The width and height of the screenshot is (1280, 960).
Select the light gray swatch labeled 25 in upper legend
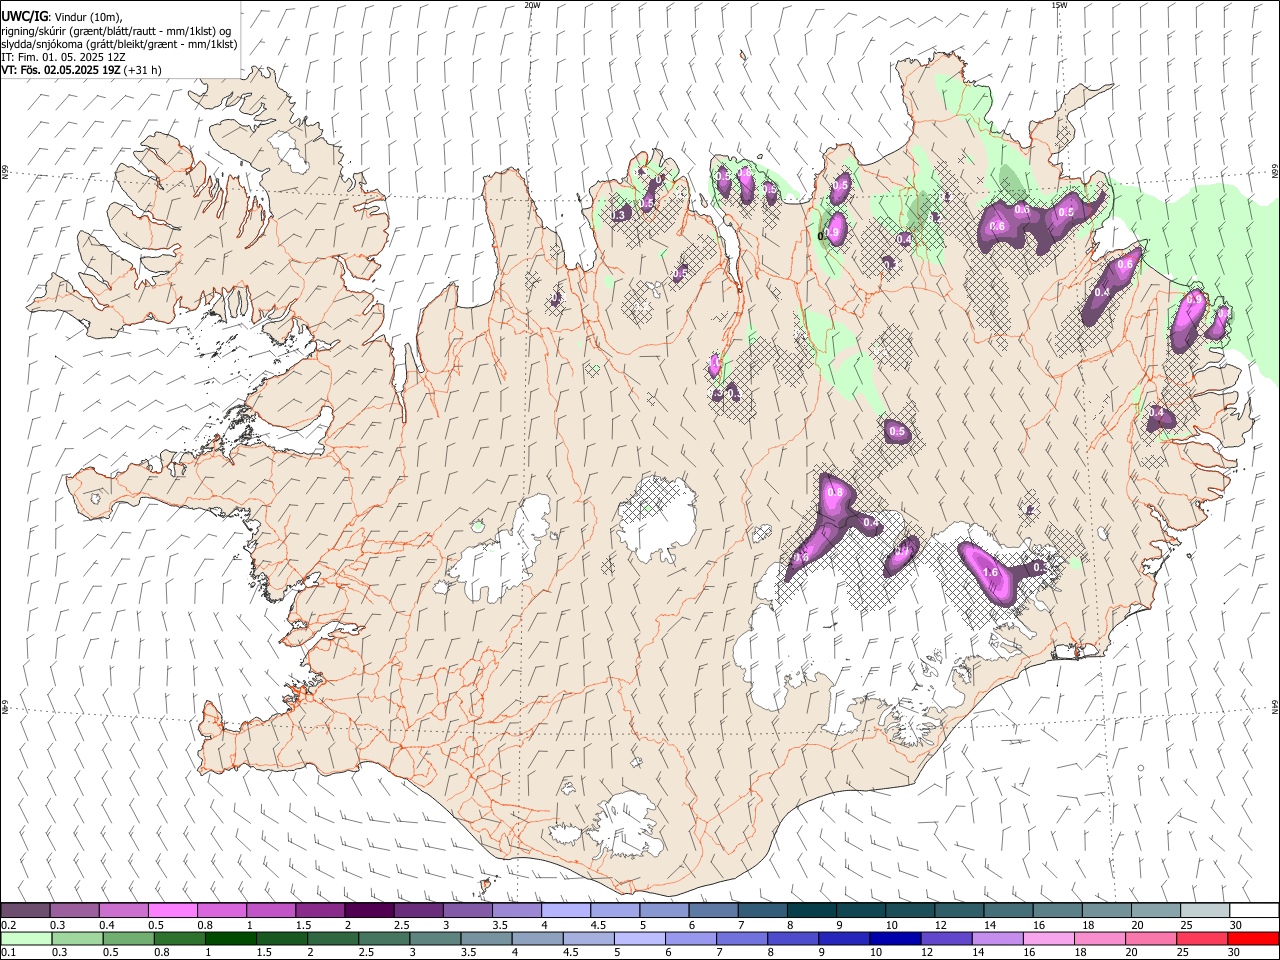1204,910
